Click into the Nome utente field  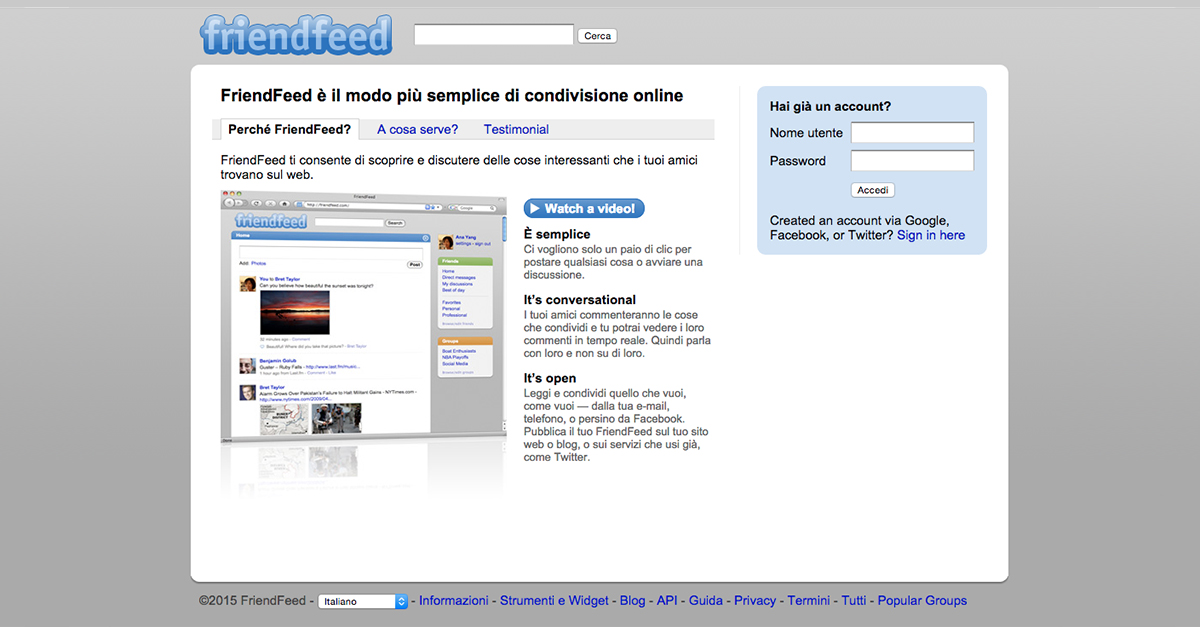(912, 133)
